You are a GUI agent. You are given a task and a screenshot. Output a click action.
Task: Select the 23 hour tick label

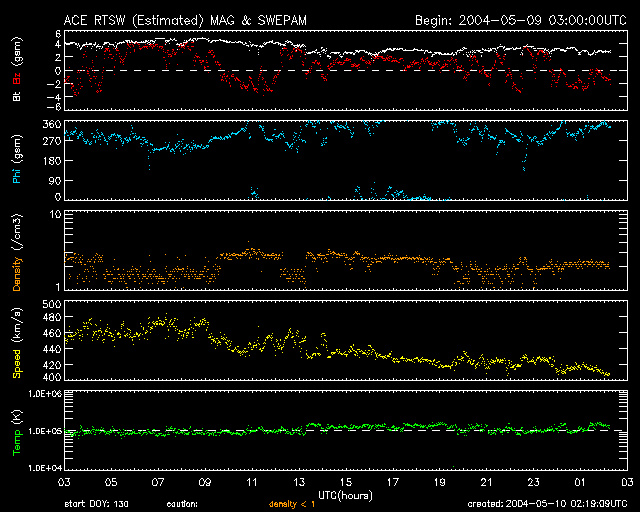tap(533, 482)
